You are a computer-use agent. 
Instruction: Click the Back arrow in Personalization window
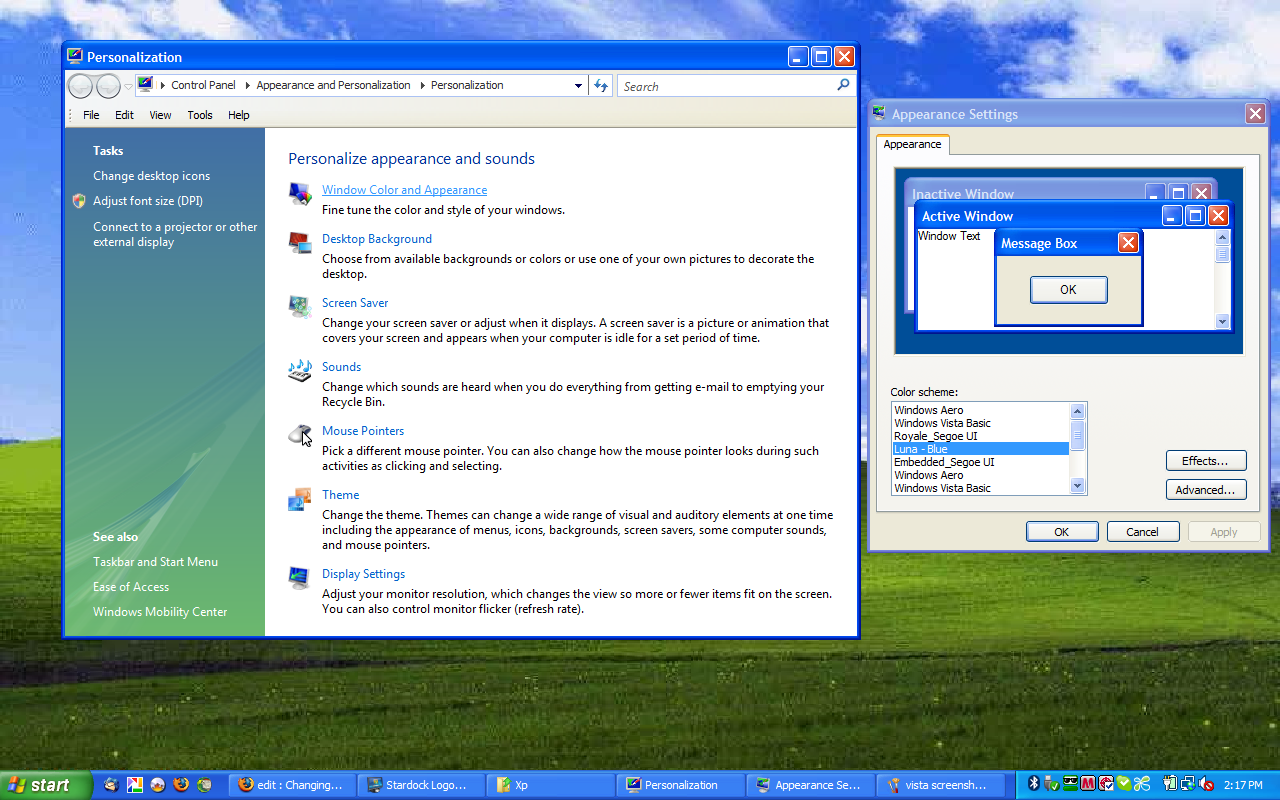(81, 86)
